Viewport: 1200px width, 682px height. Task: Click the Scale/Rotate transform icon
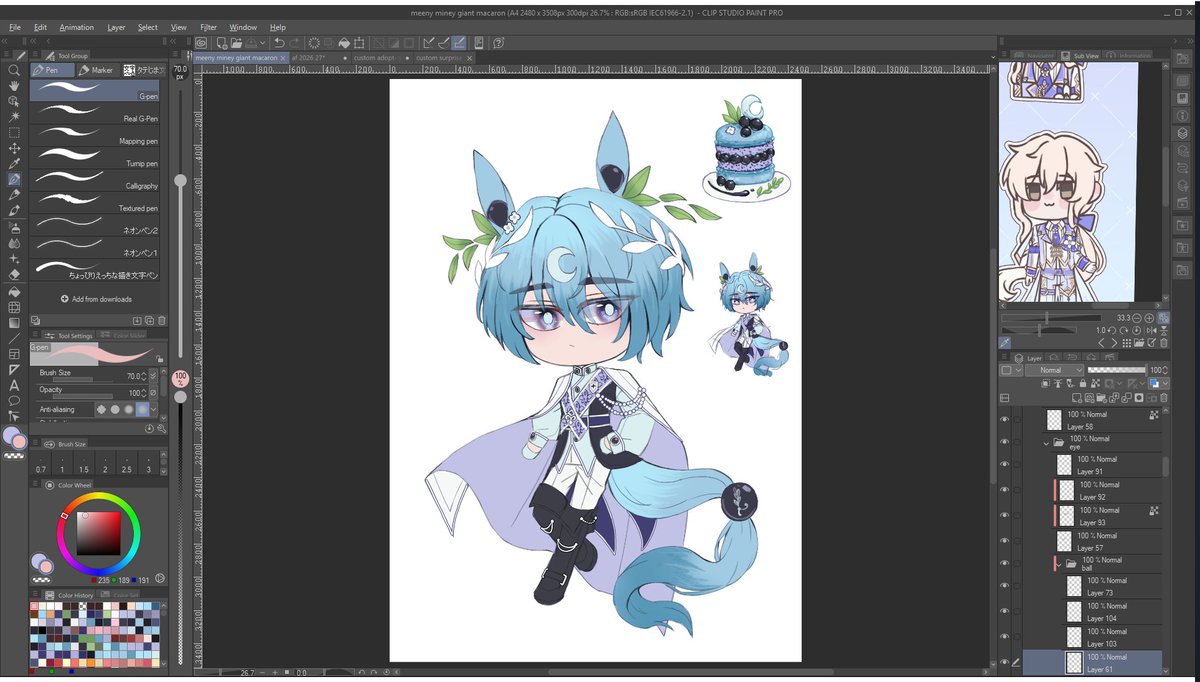[x=358, y=43]
